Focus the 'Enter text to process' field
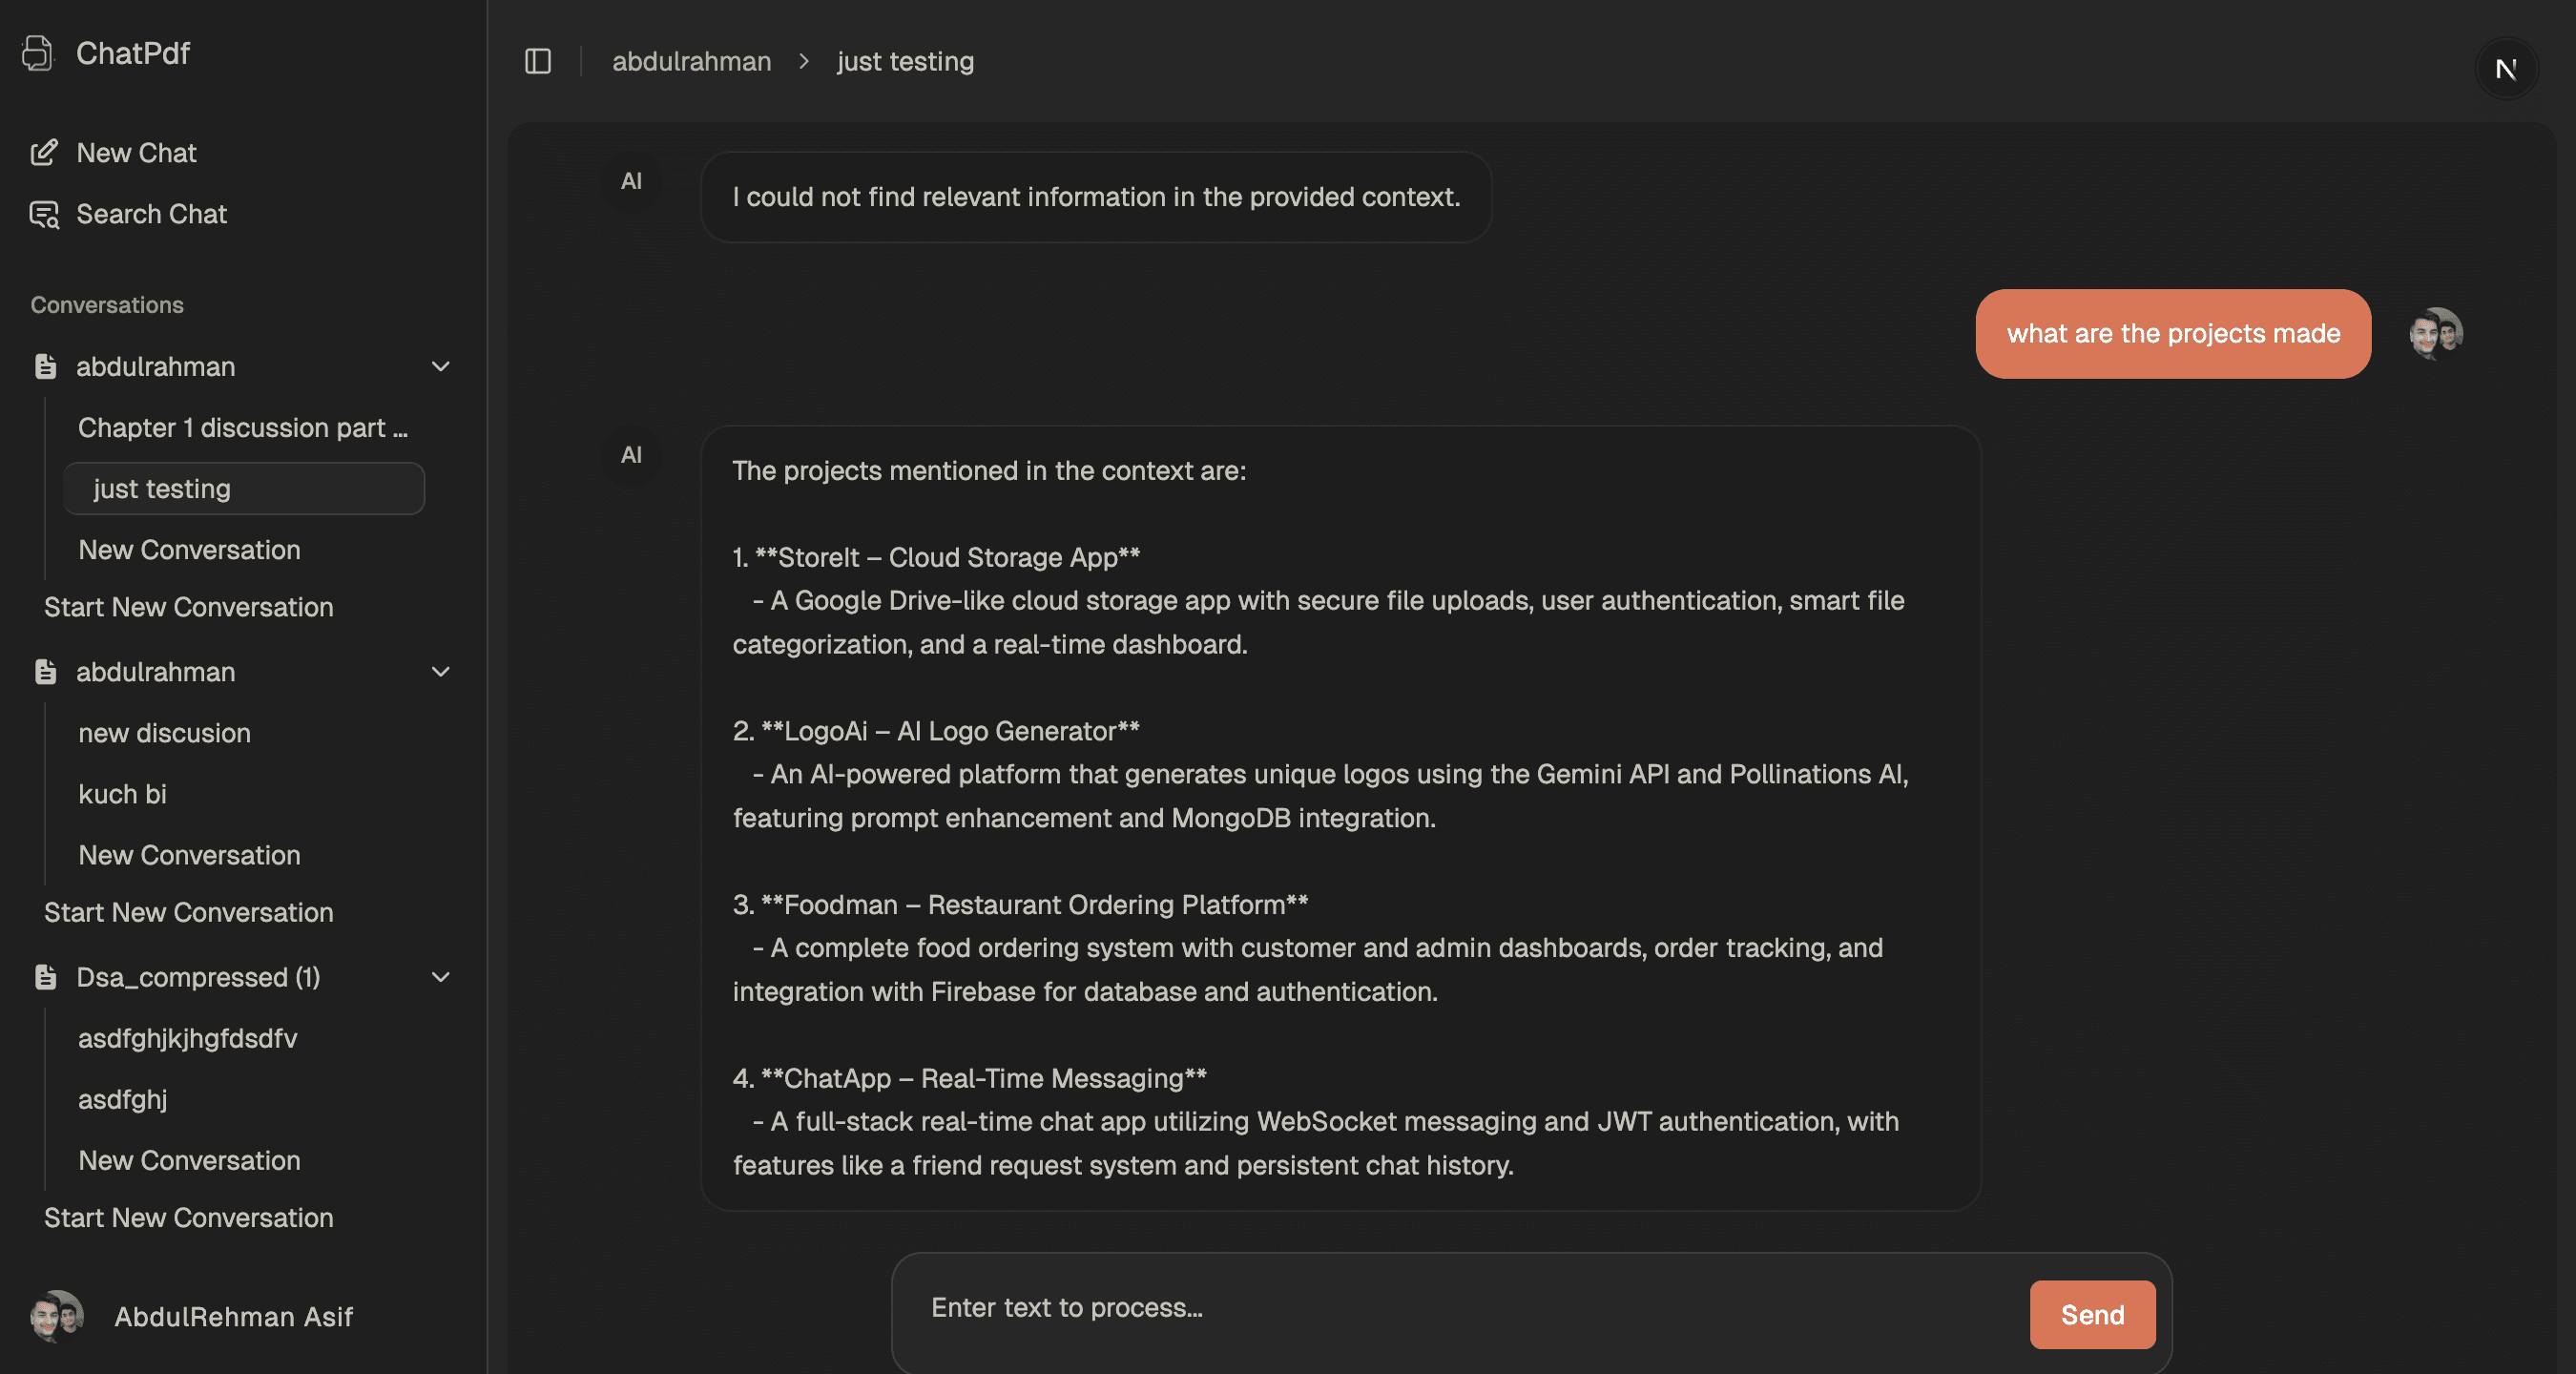The width and height of the screenshot is (2576, 1374). tap(1460, 1308)
